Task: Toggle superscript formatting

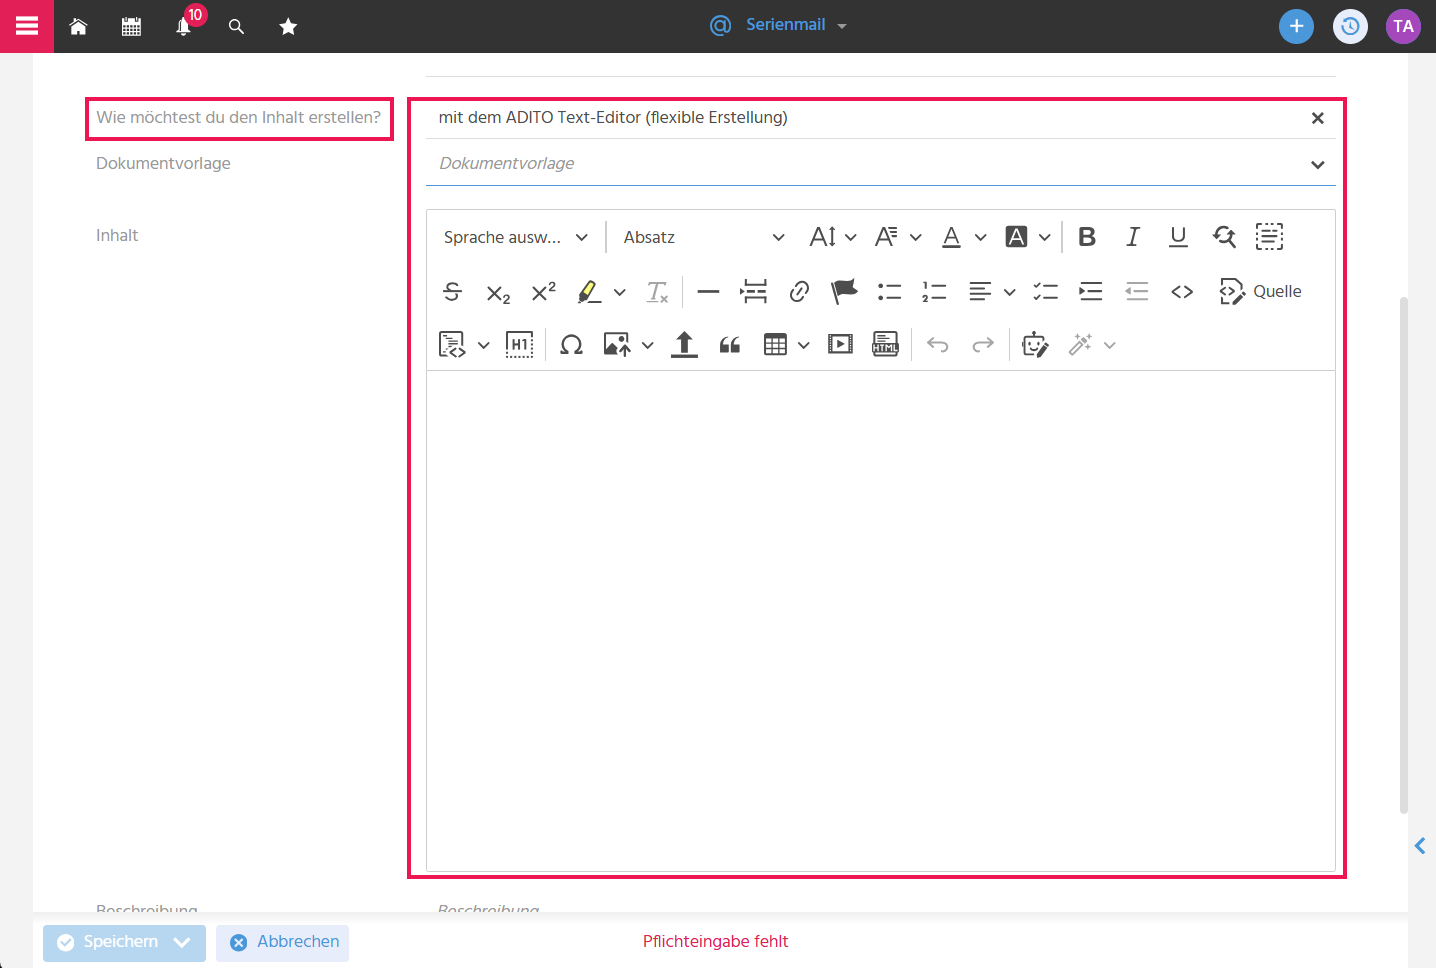Action: [x=543, y=291]
